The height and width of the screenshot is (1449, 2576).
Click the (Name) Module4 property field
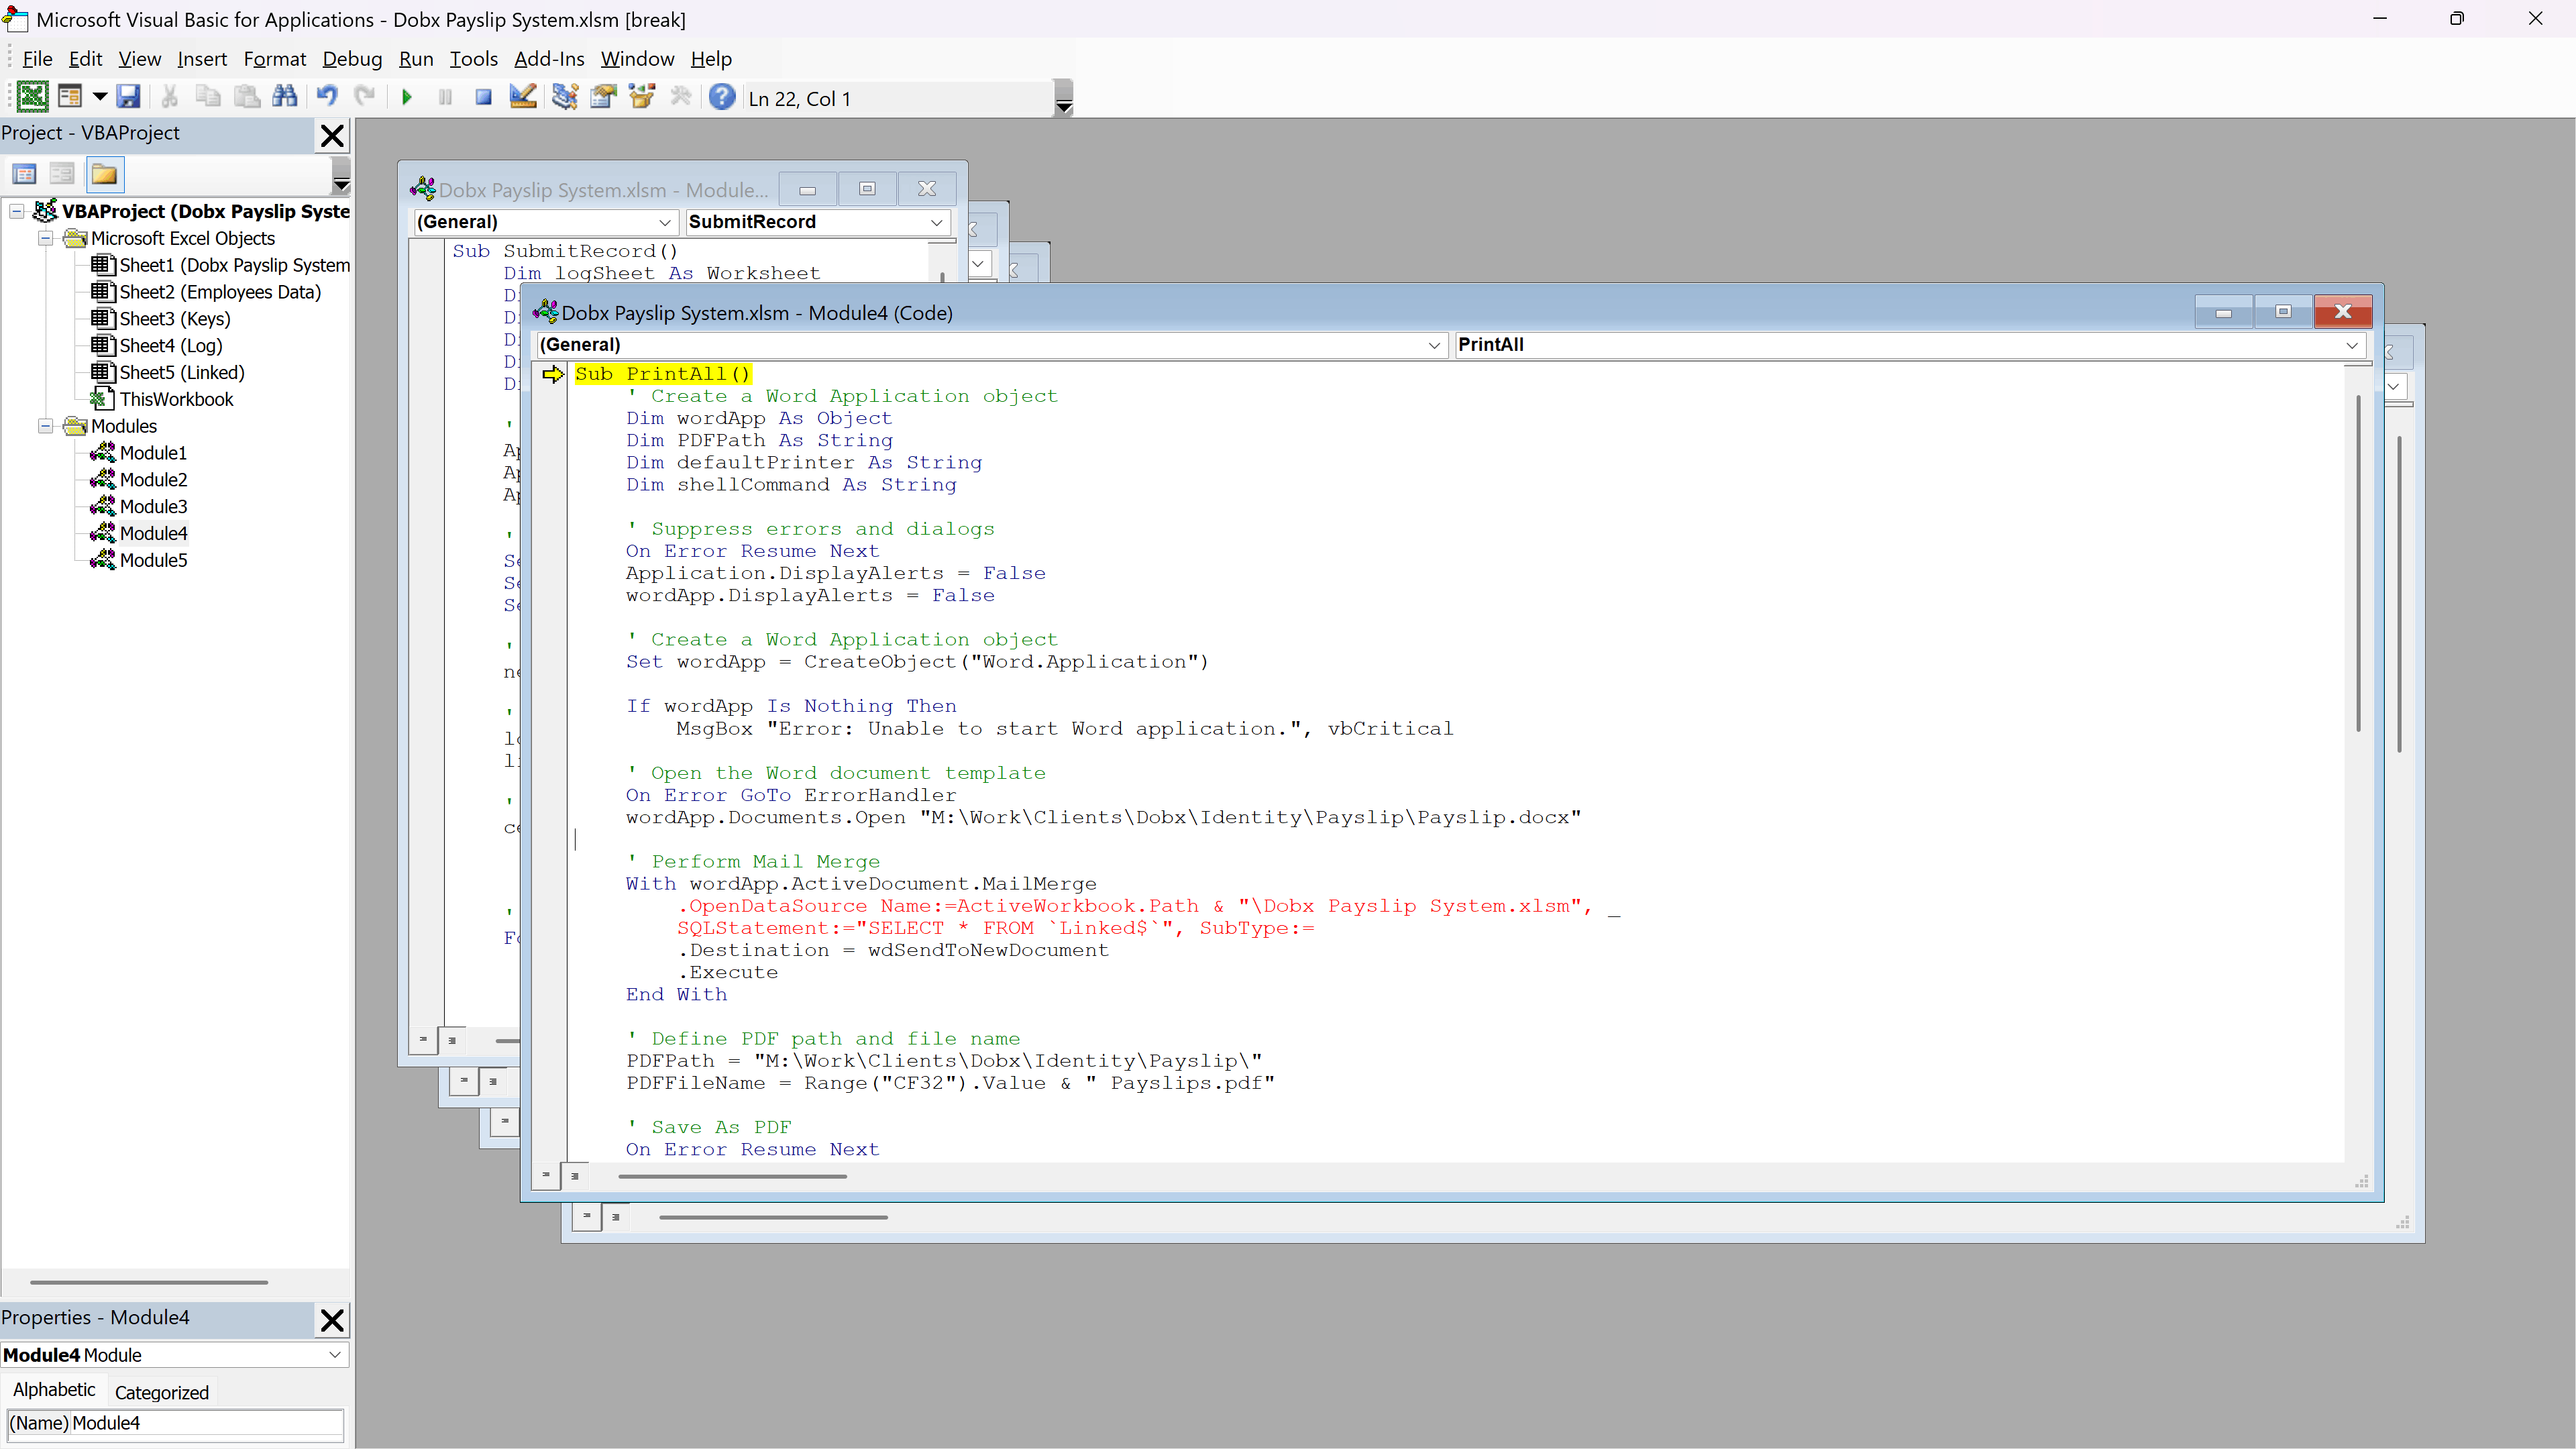coord(175,1423)
